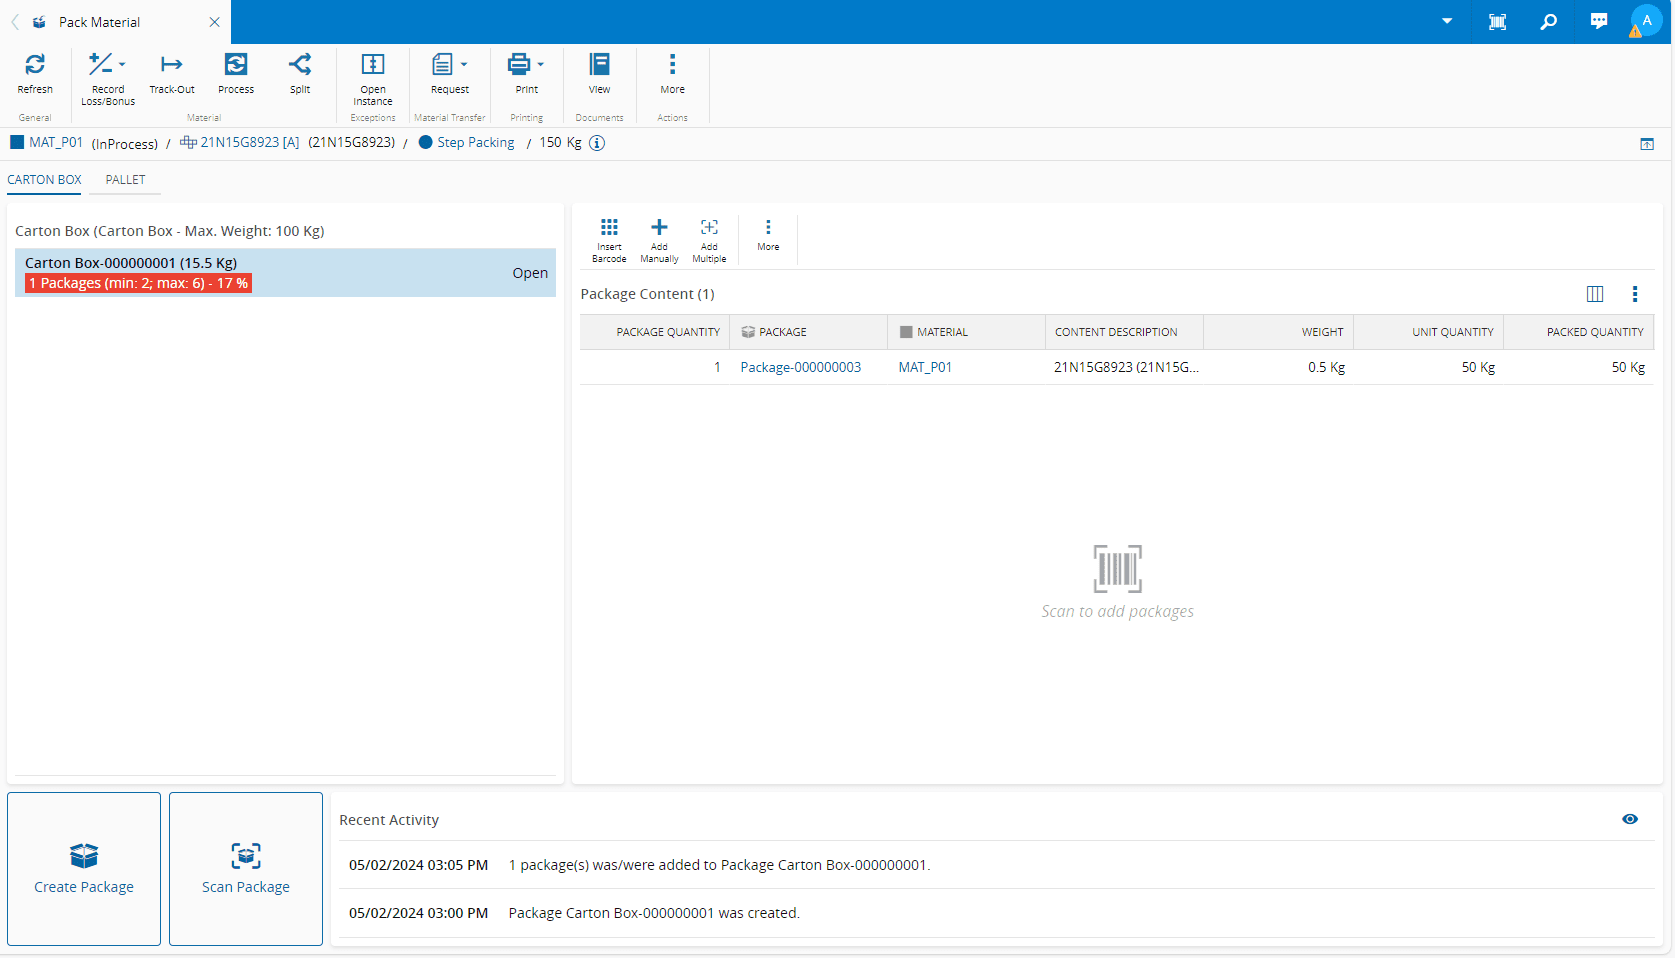1675x958 pixels.
Task: Click the Insert Barcode icon
Action: (x=609, y=228)
